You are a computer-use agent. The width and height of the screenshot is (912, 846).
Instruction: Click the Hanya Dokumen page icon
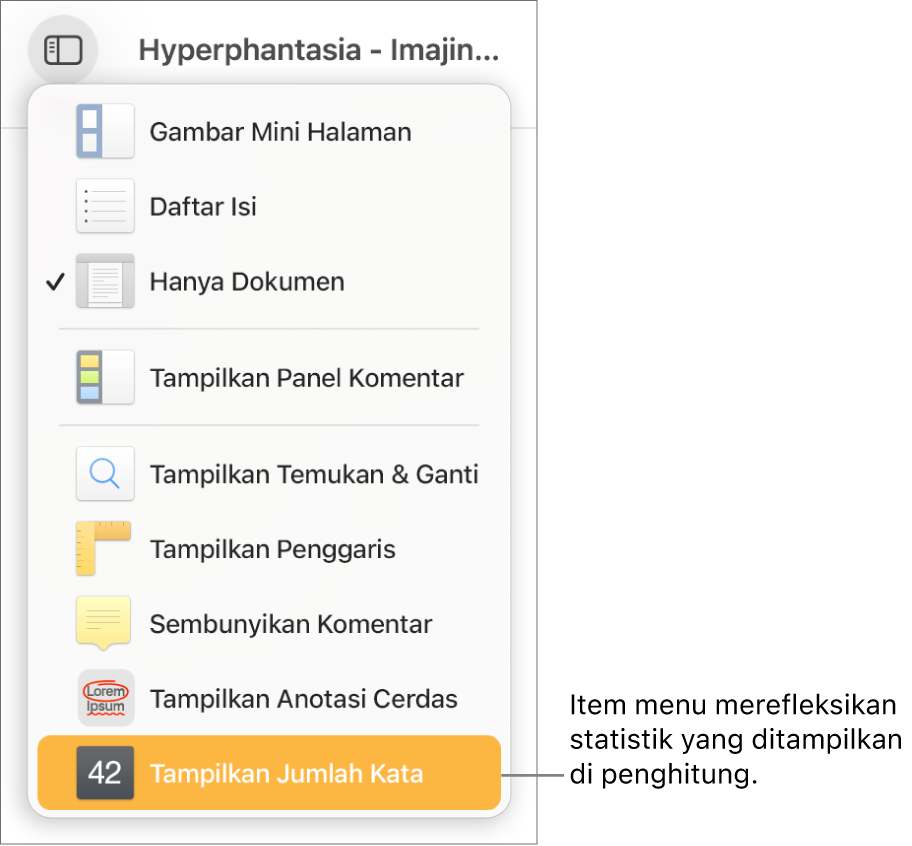coord(105,281)
